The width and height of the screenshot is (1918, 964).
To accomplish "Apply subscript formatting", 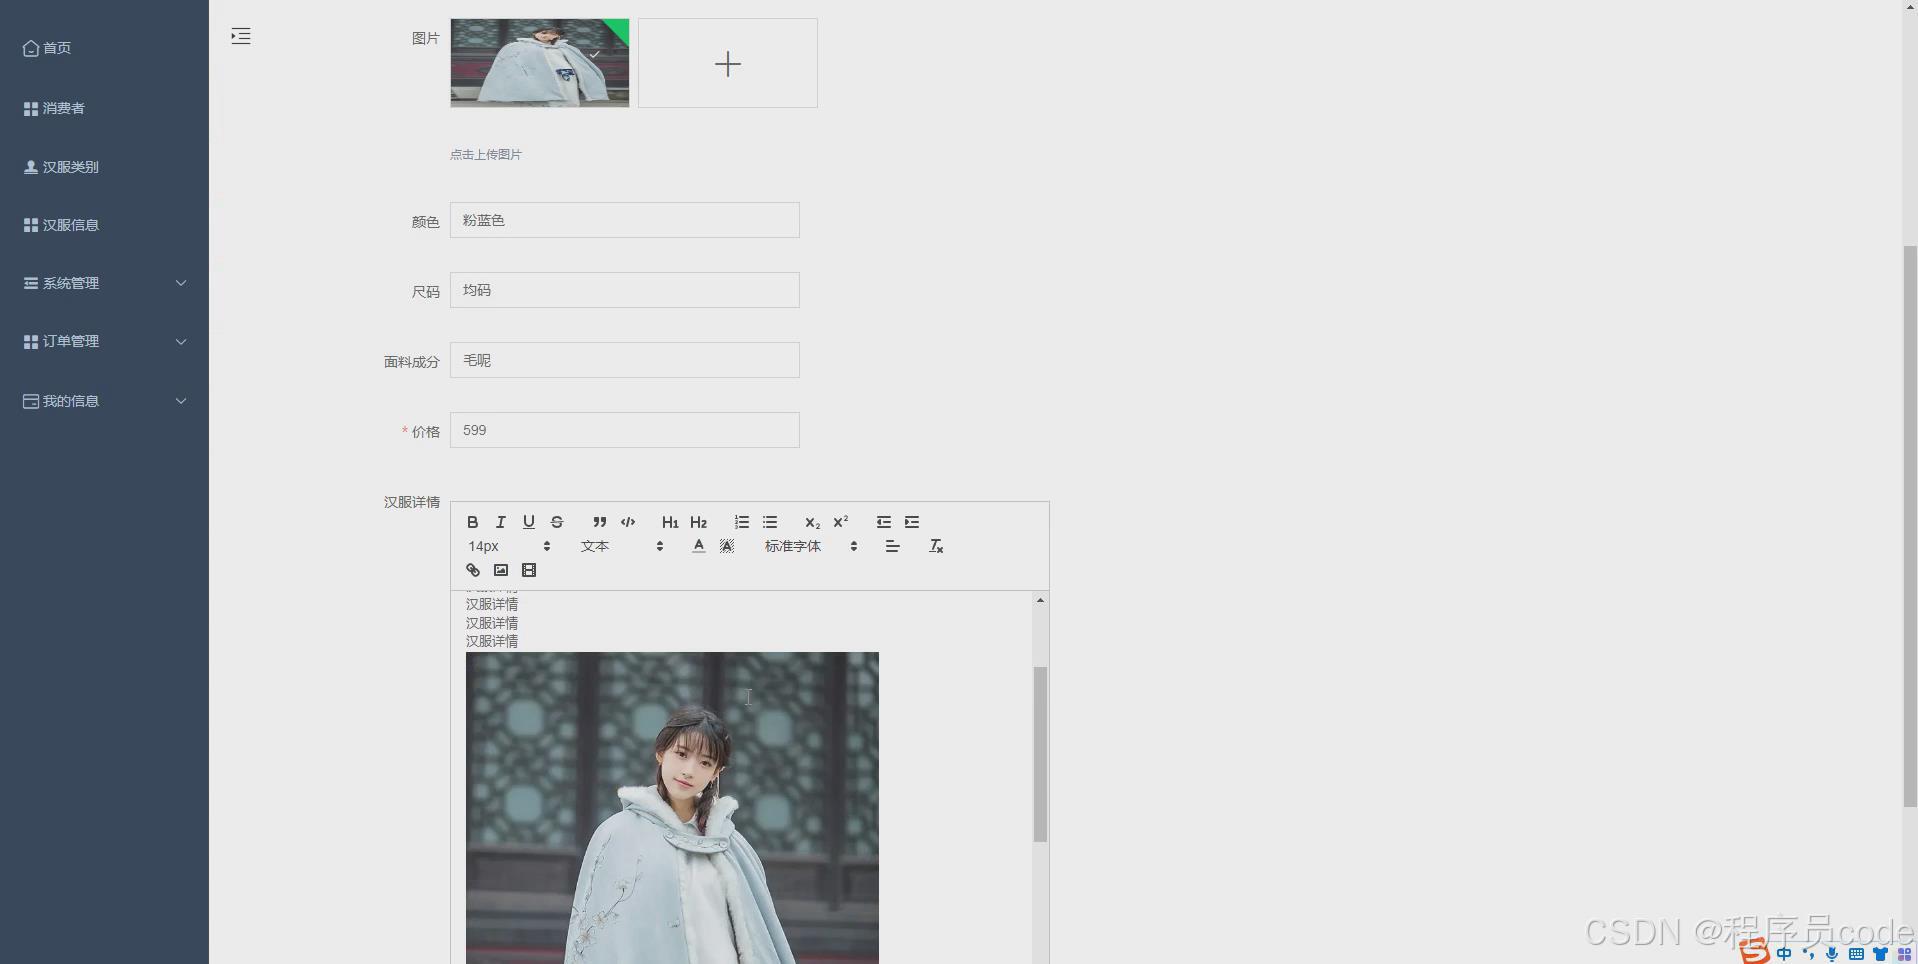I will 812,522.
